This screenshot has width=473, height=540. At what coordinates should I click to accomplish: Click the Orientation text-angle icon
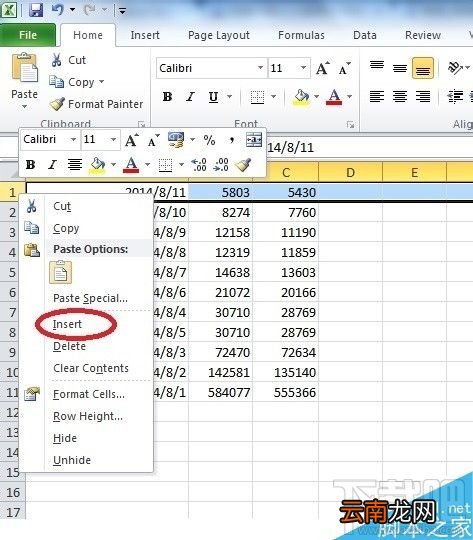click(x=455, y=68)
